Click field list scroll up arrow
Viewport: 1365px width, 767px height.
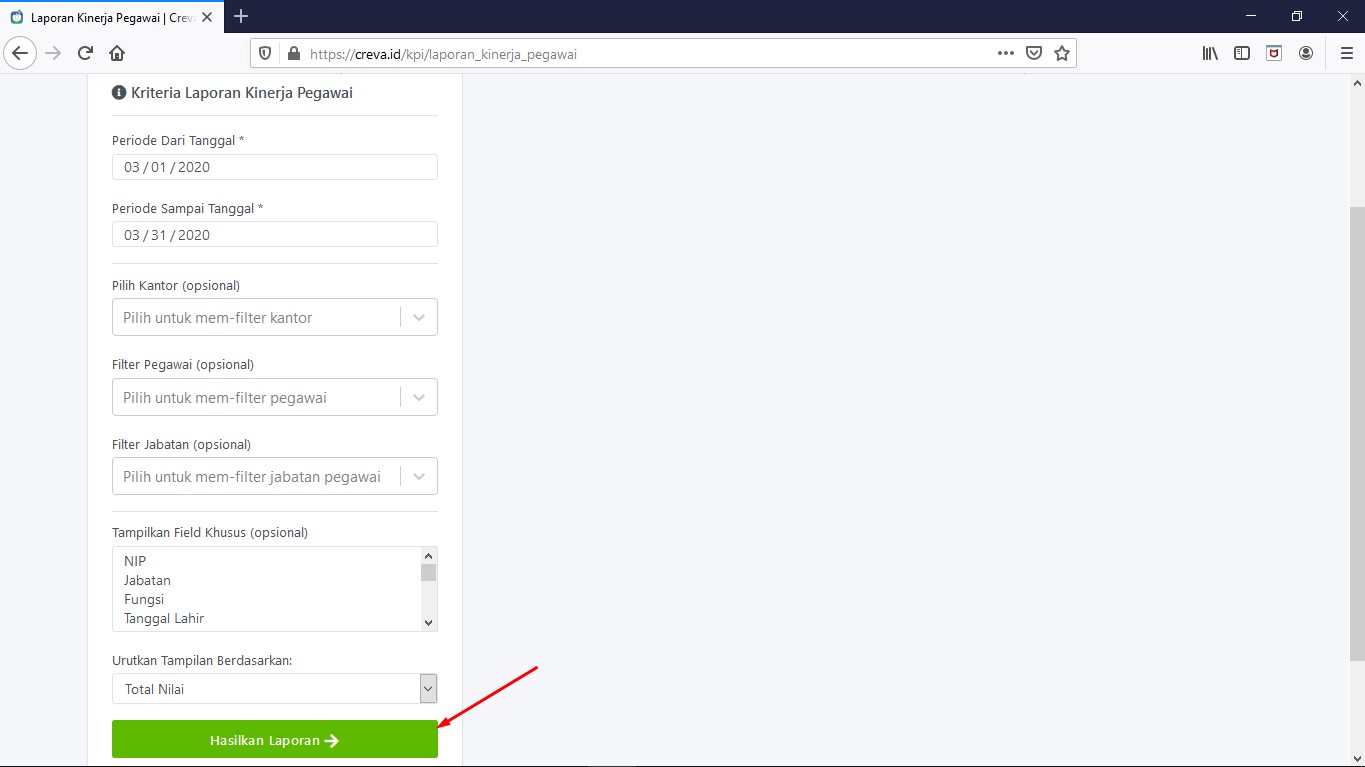coord(428,556)
